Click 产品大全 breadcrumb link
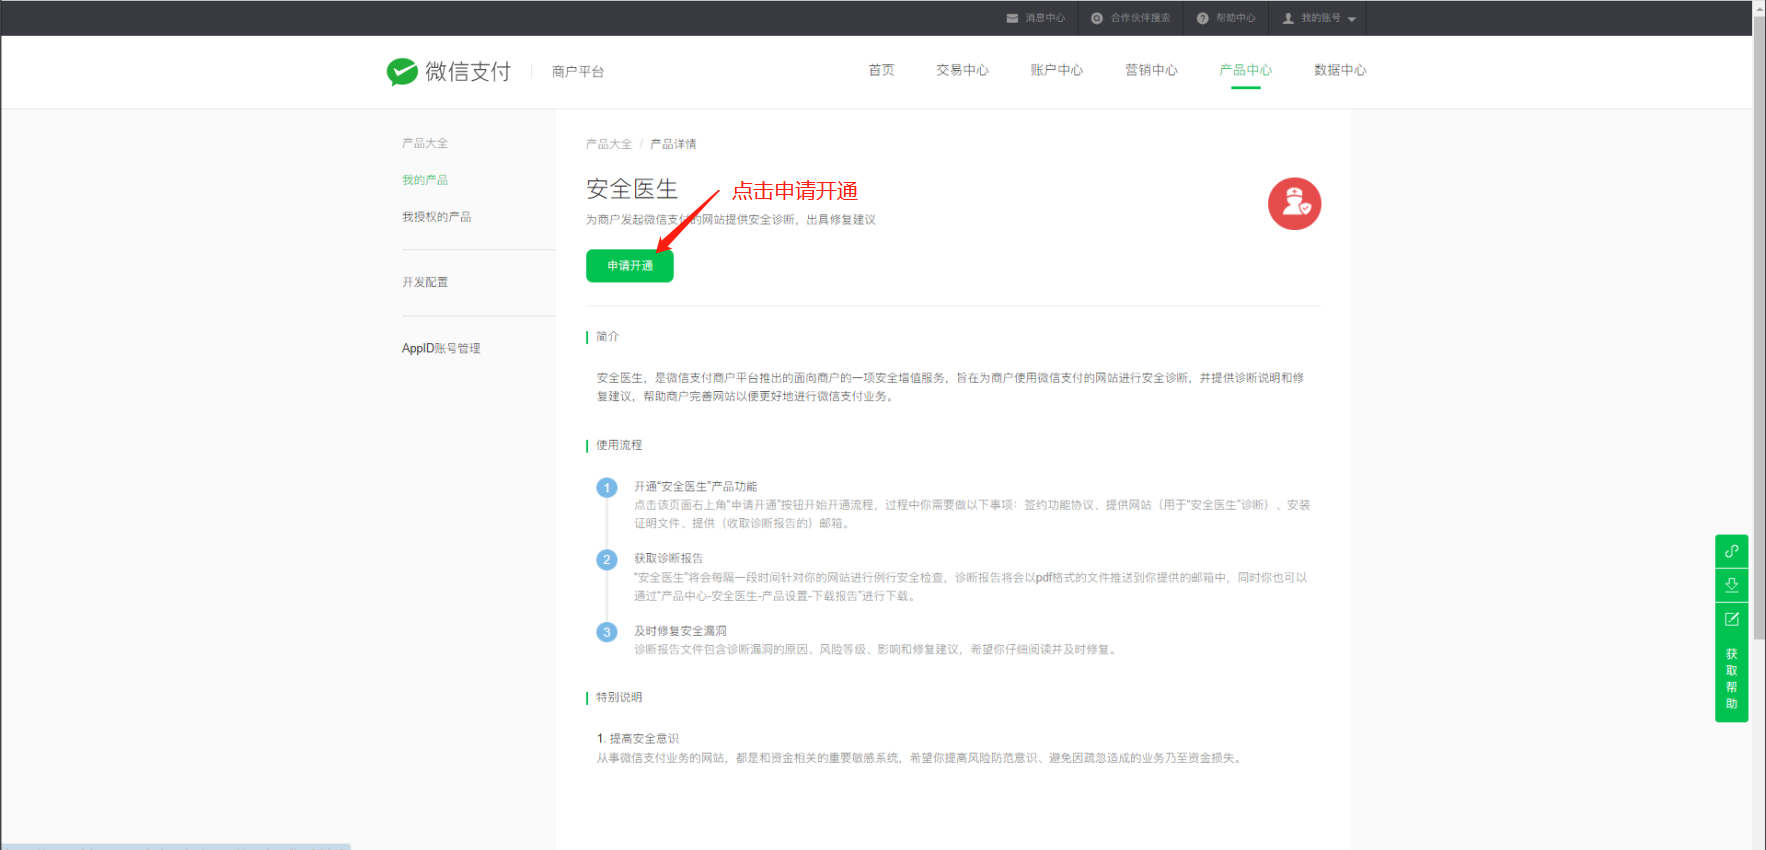 (608, 144)
